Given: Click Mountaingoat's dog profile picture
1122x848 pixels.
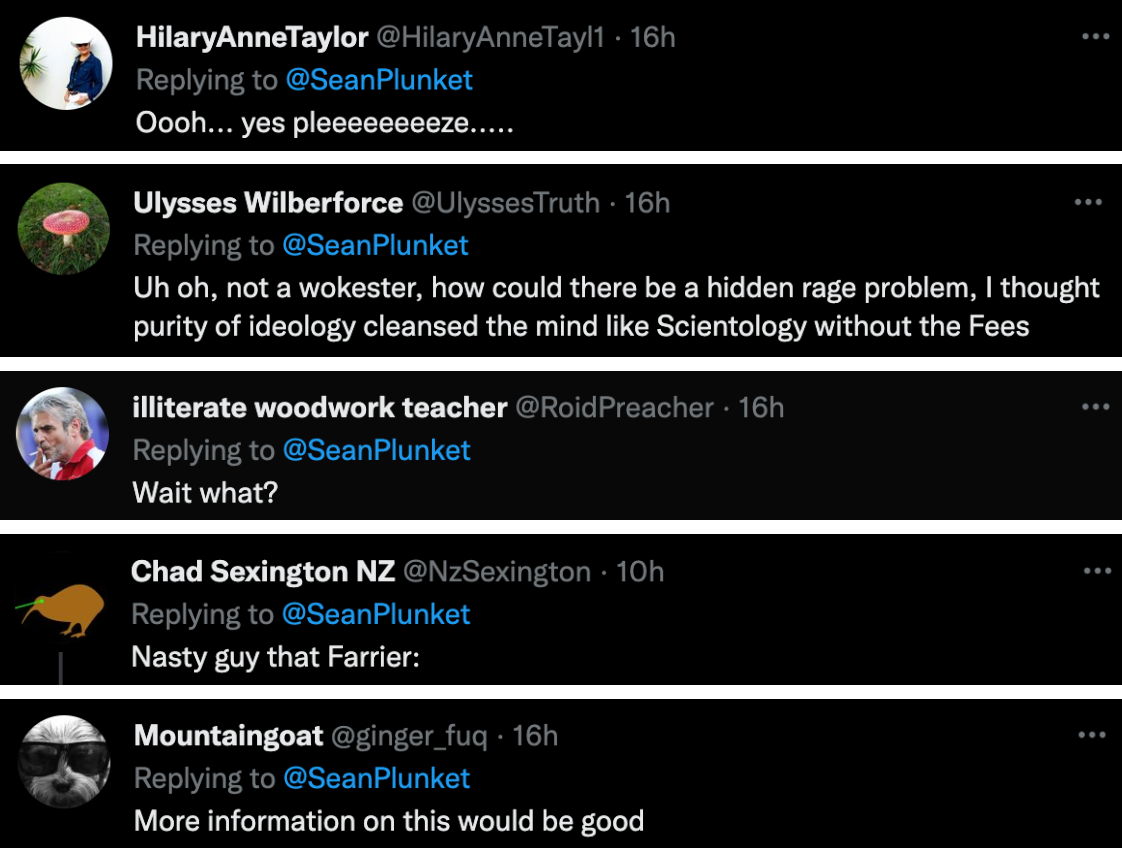Looking at the screenshot, I should pyautogui.click(x=66, y=762).
